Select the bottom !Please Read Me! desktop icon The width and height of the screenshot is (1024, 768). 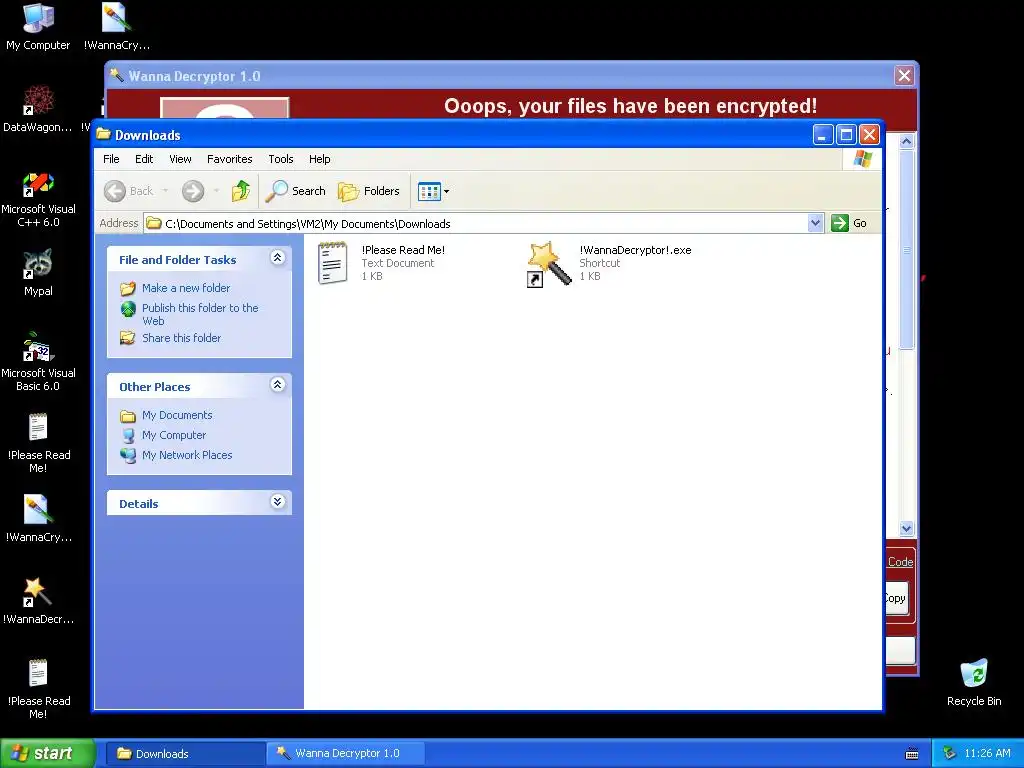tap(39, 690)
